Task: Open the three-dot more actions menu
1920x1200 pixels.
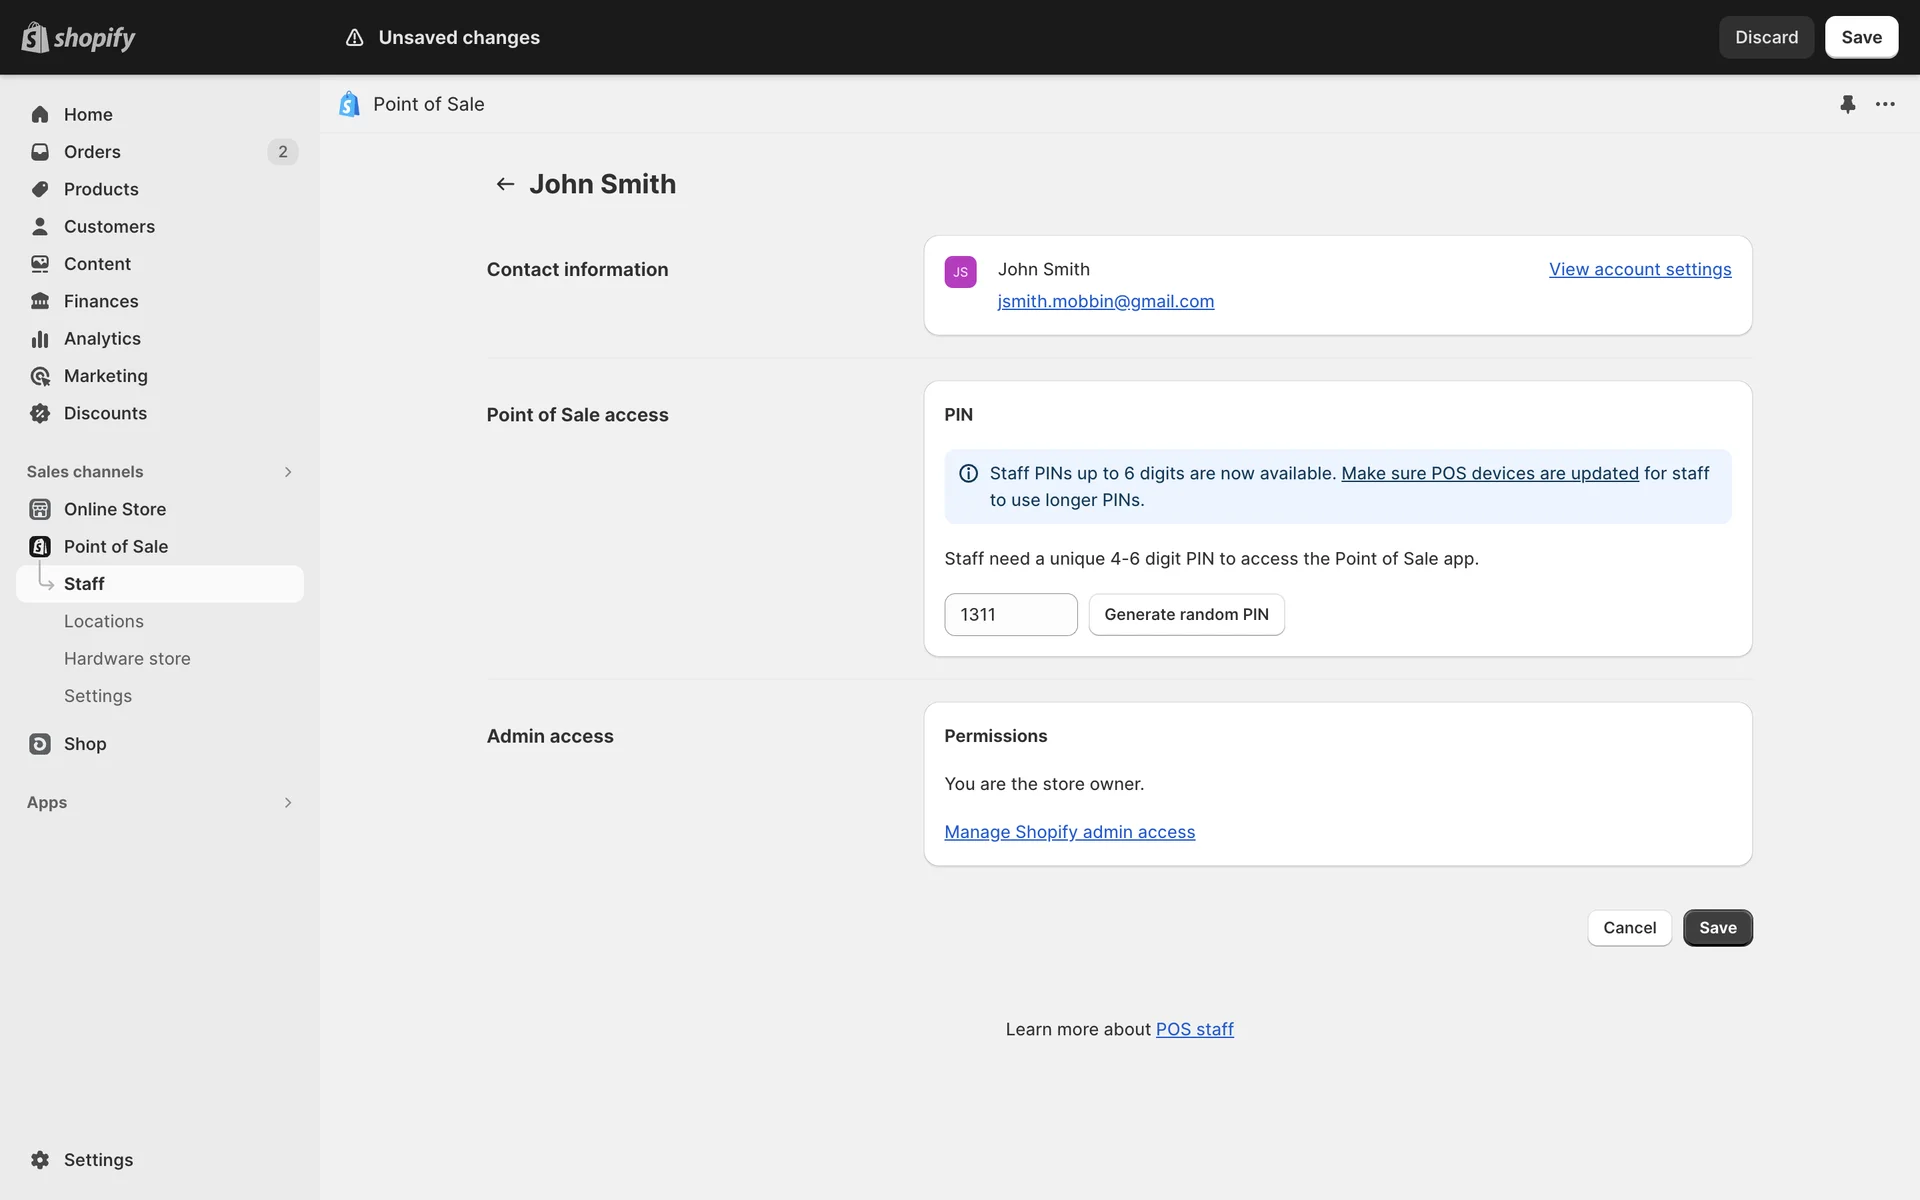Action: tap(1885, 104)
